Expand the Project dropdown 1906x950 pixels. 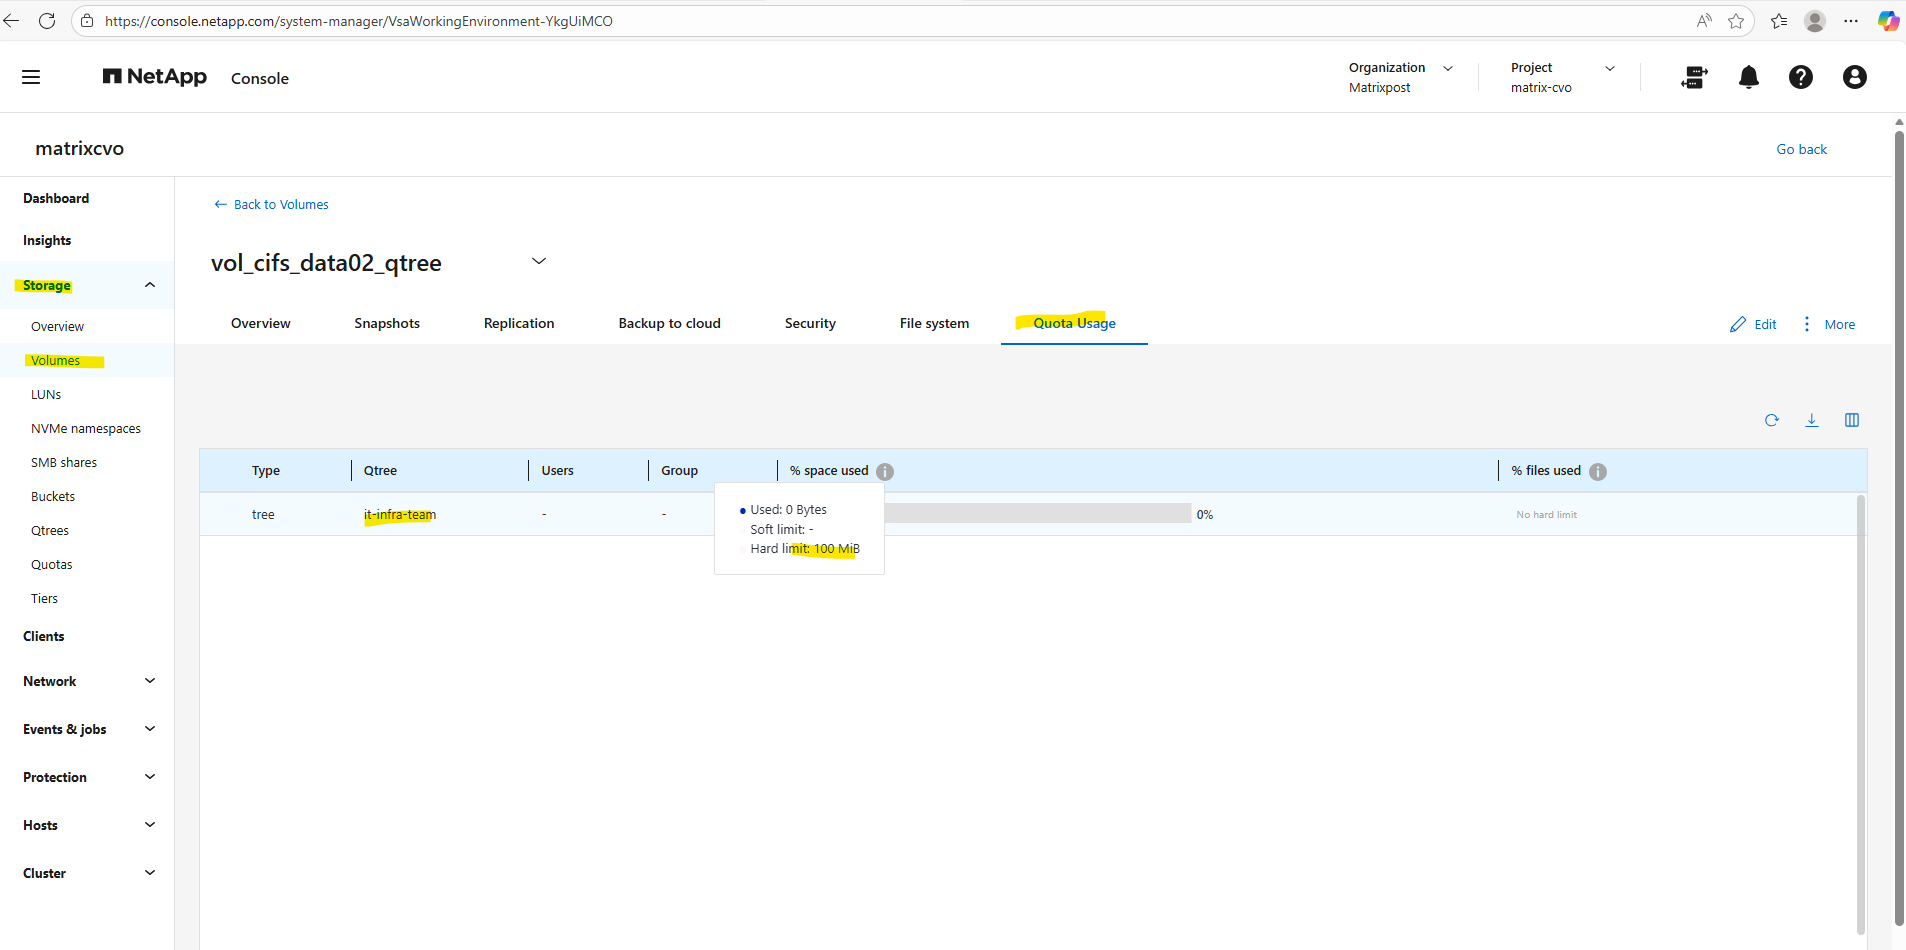(x=1609, y=68)
